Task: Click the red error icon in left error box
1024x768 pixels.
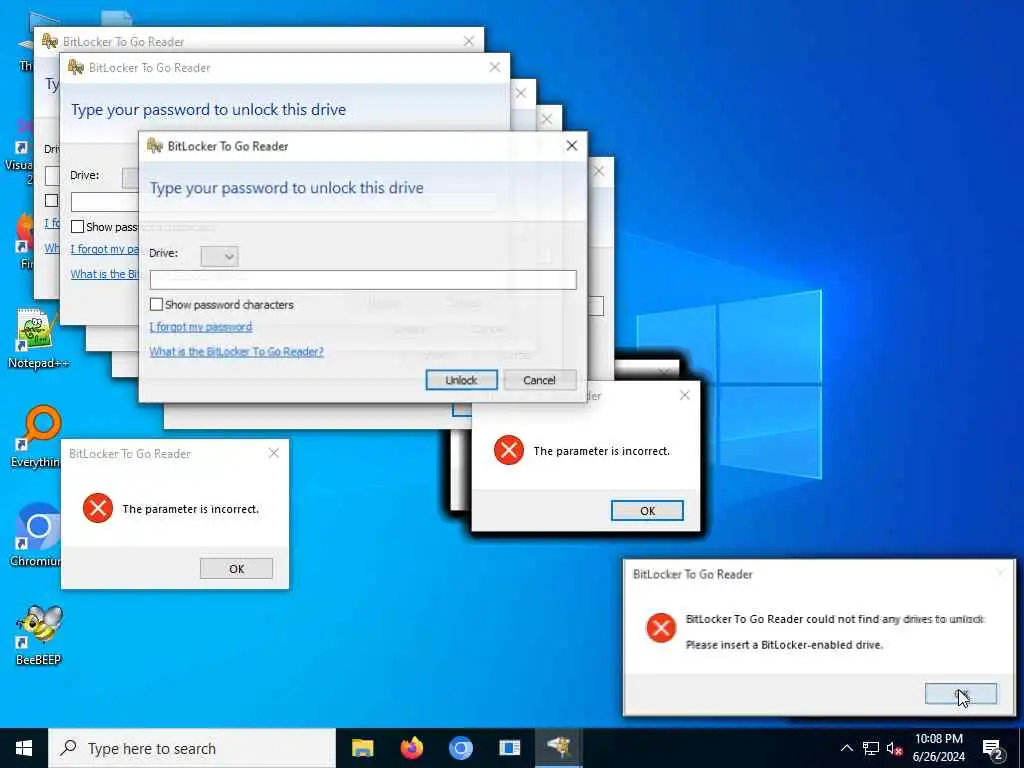Action: (x=98, y=509)
